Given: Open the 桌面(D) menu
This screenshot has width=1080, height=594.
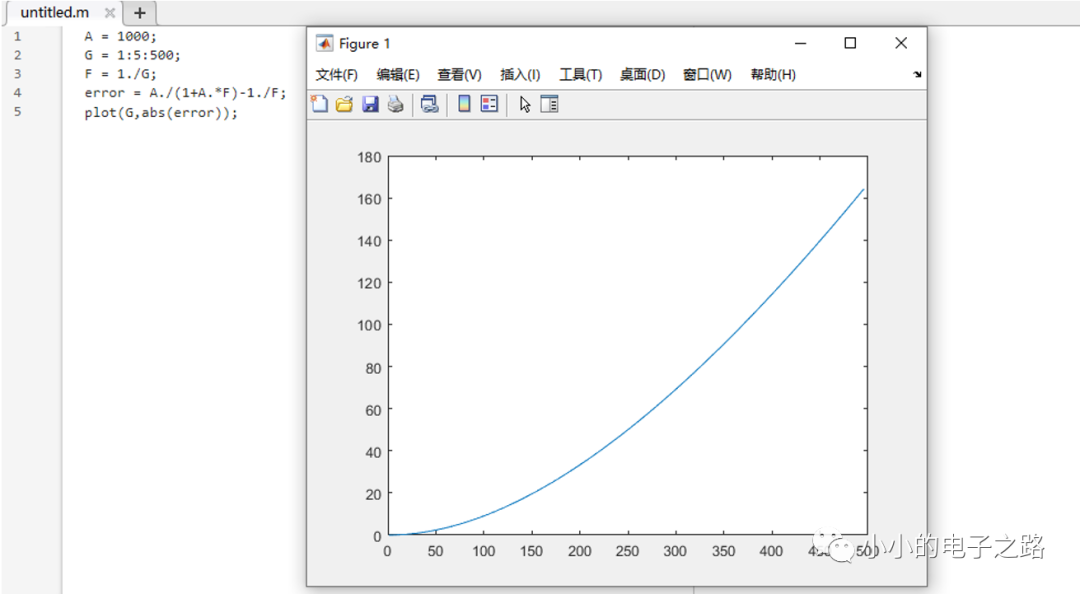Looking at the screenshot, I should (x=642, y=75).
